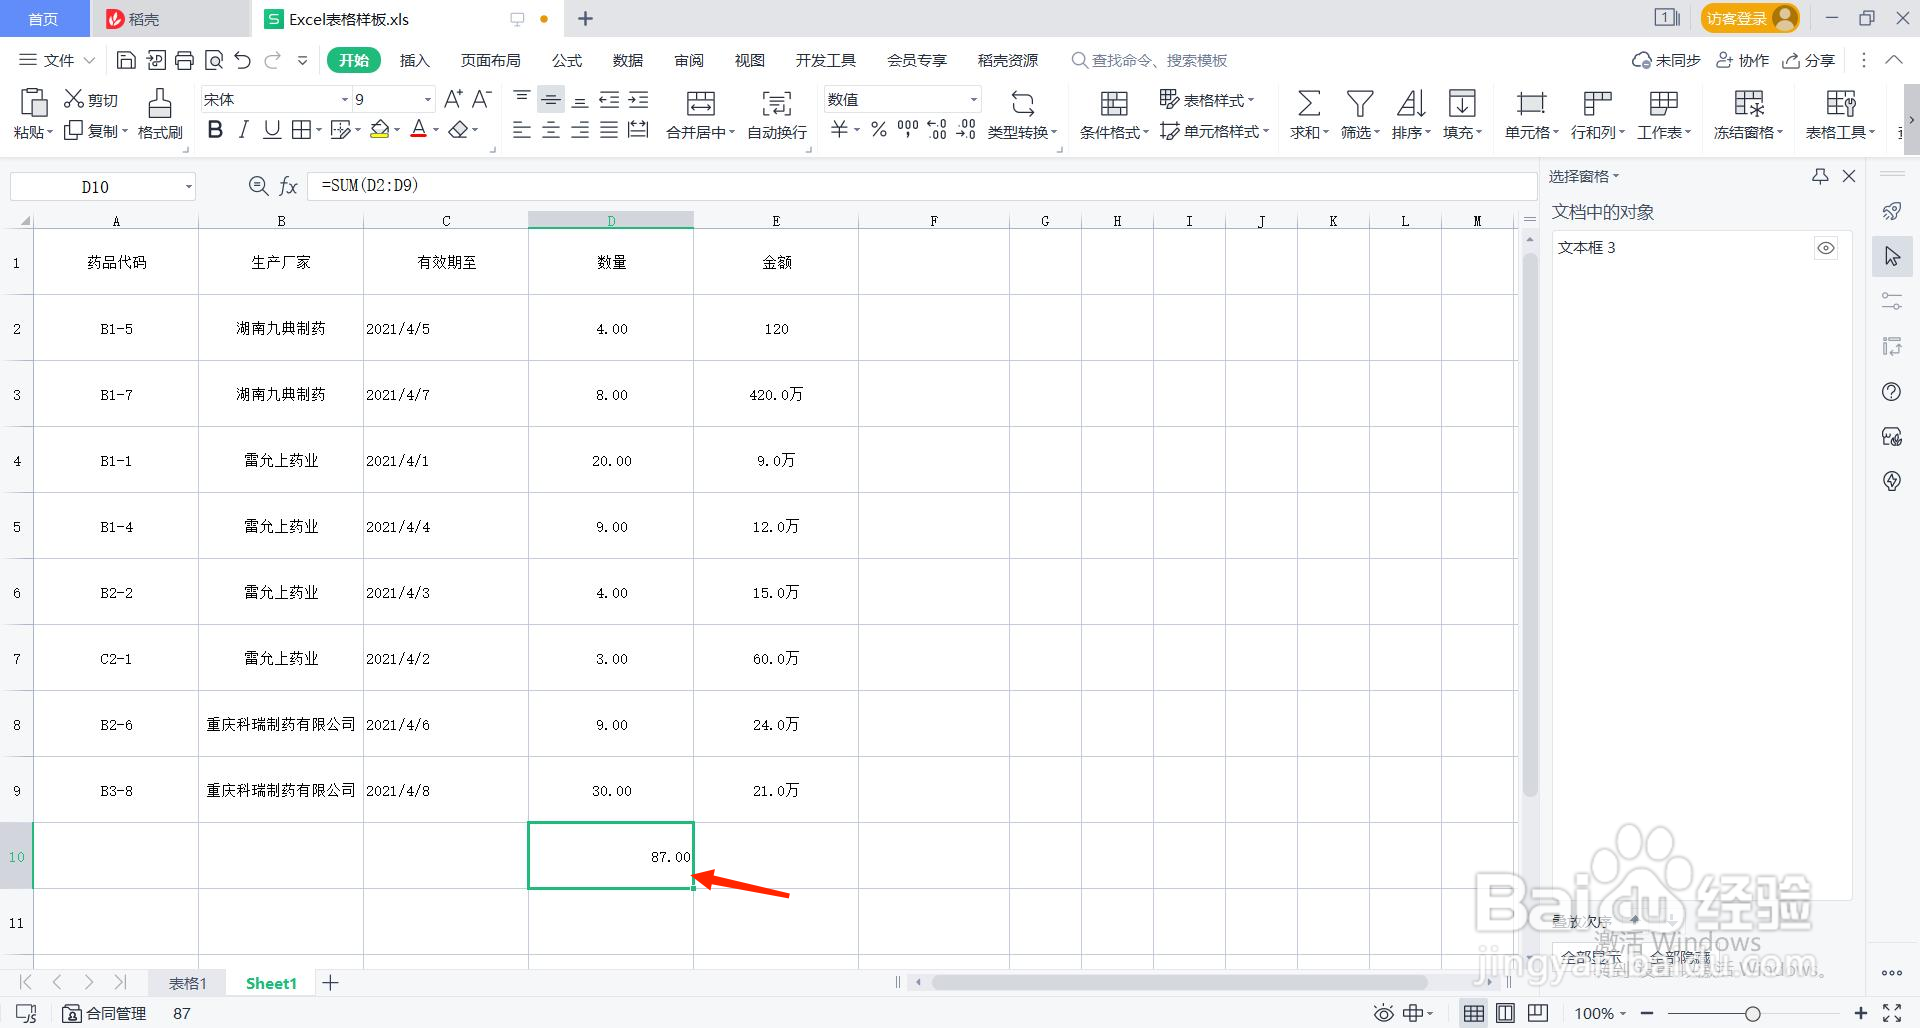This screenshot has width=1920, height=1028.
Task: Undo the last action
Action: tap(242, 60)
